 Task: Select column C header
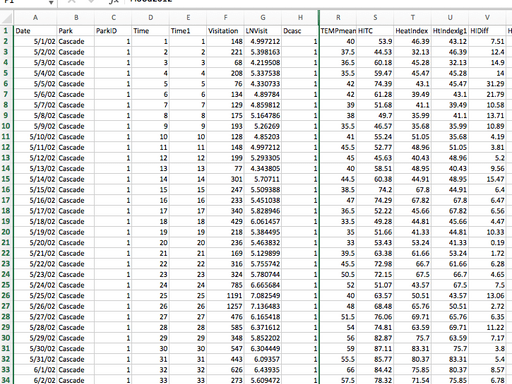(x=113, y=18)
